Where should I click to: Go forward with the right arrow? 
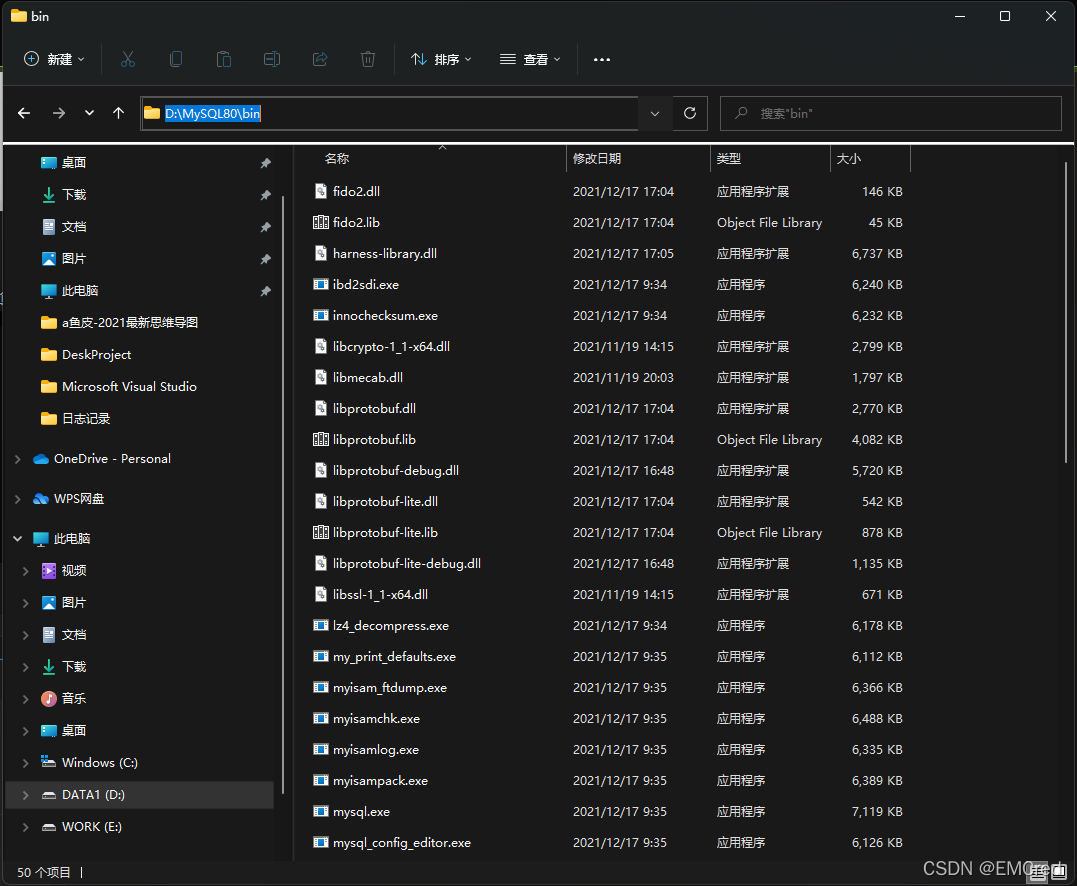(x=59, y=113)
